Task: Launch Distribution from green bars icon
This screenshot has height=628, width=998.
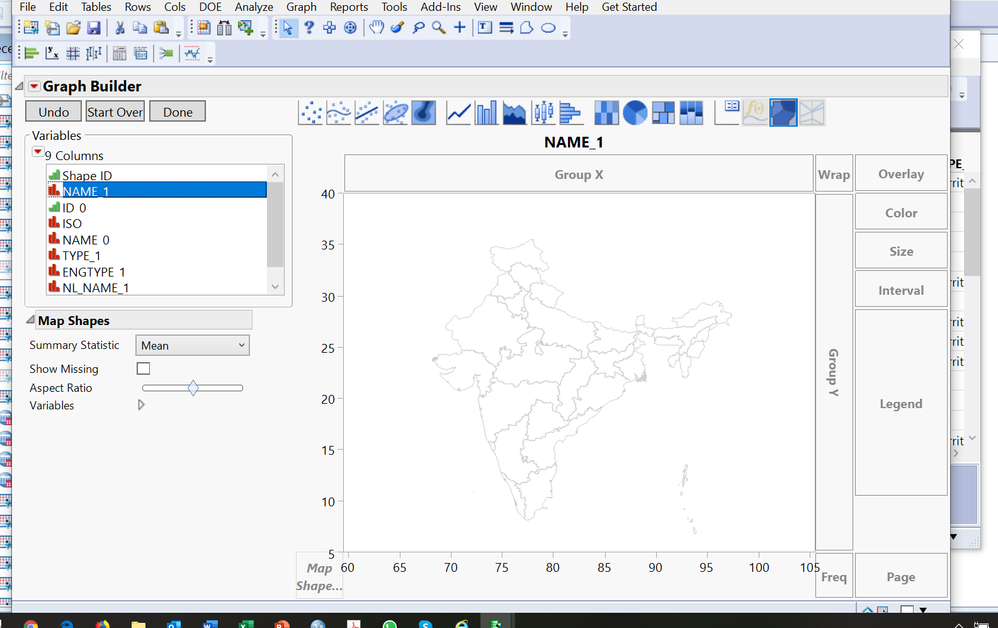Action: click(x=32, y=53)
